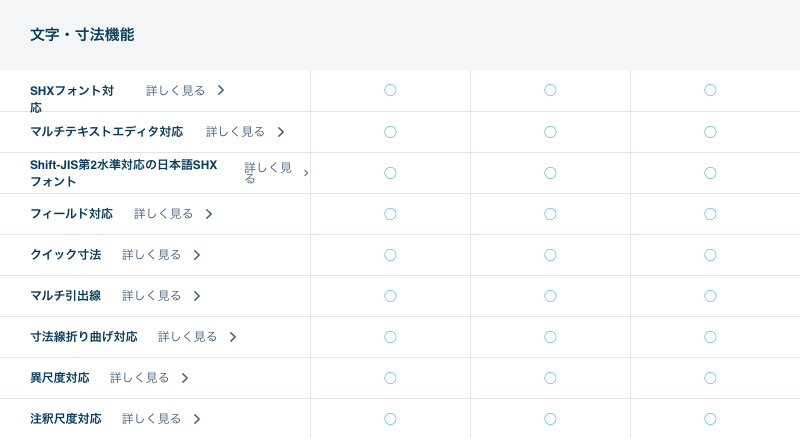Open 詳しく見る link for クイック寸法

[152, 255]
